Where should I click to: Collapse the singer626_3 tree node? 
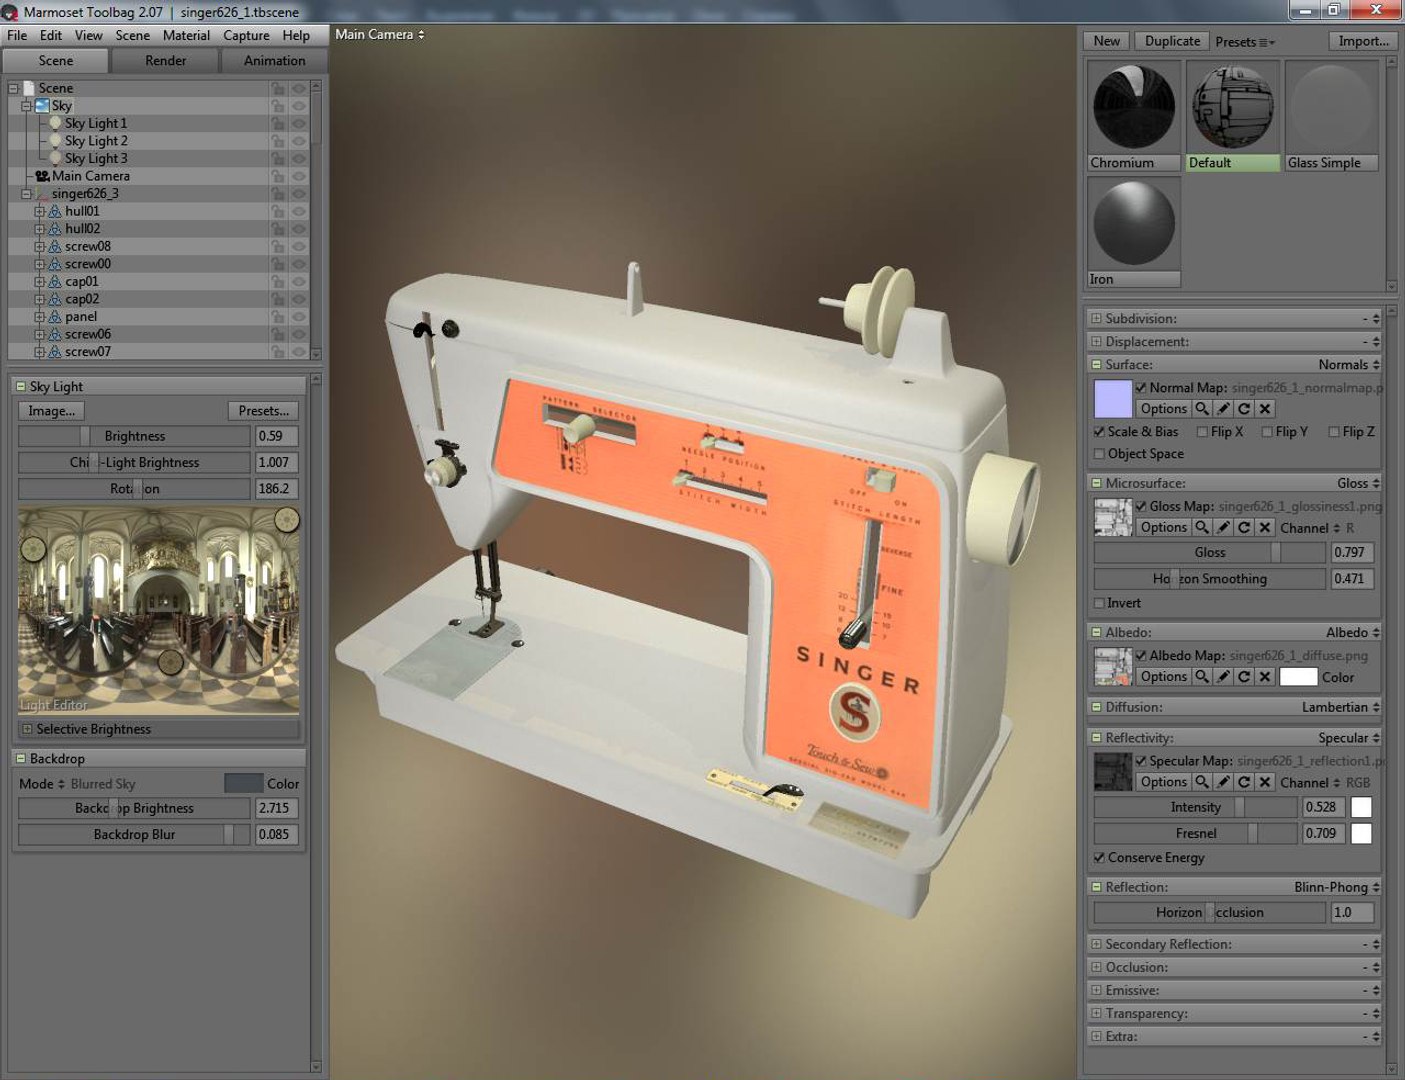pos(27,194)
